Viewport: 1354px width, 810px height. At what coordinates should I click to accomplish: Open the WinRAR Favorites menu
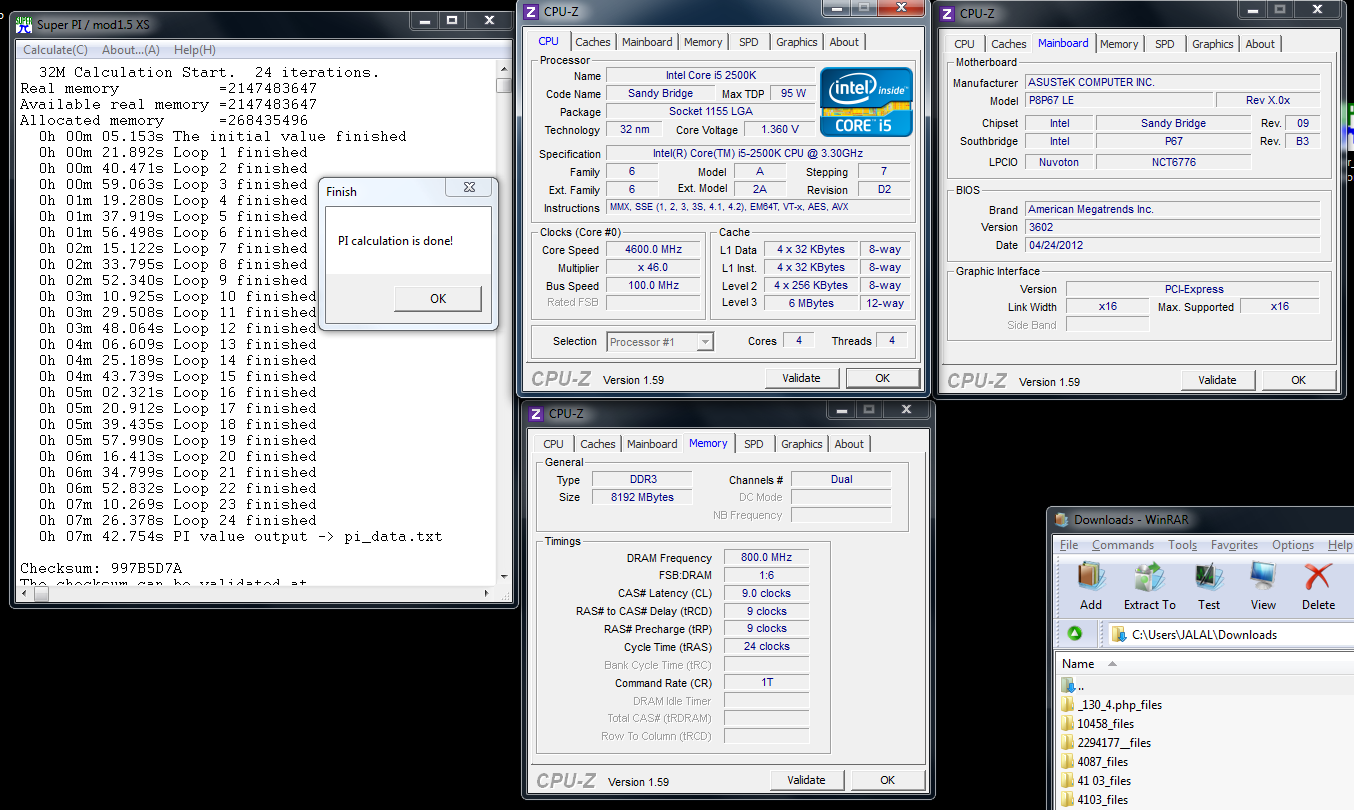(x=1234, y=545)
